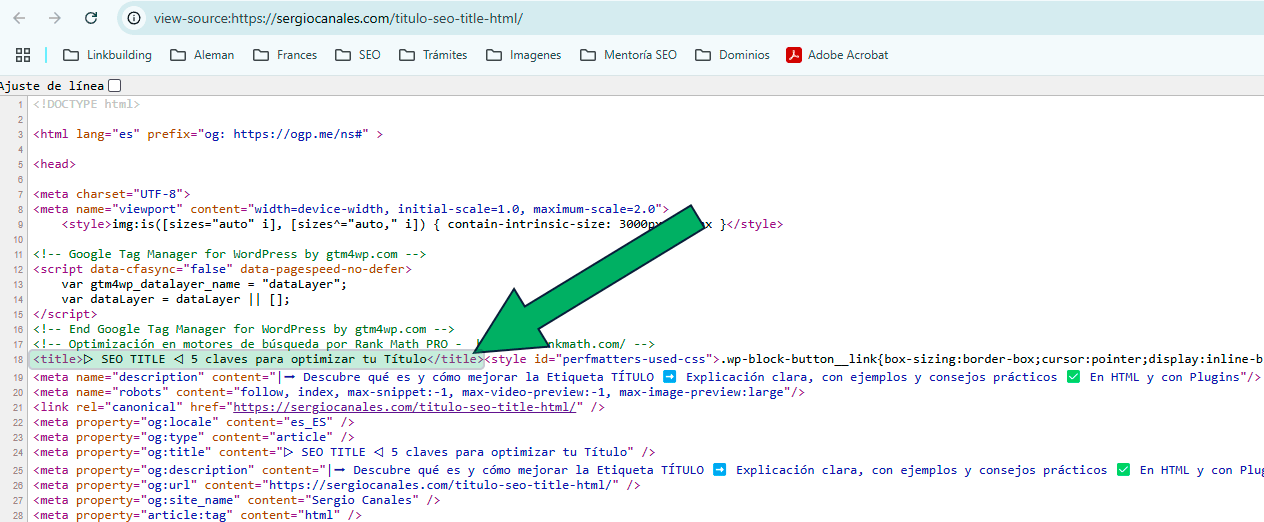This screenshot has height=522, width=1264.
Task: Show the Imagenes bookmark folder
Action: pos(523,55)
